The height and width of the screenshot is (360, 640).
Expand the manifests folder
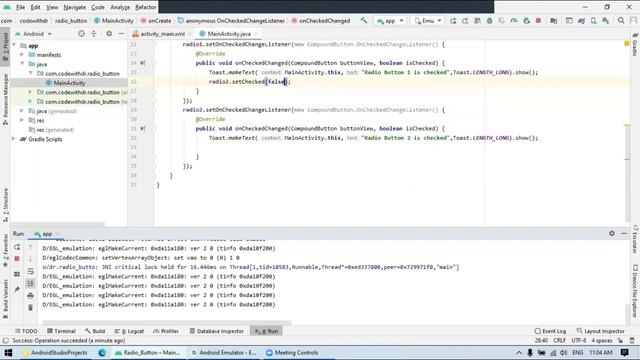[x=22, y=55]
